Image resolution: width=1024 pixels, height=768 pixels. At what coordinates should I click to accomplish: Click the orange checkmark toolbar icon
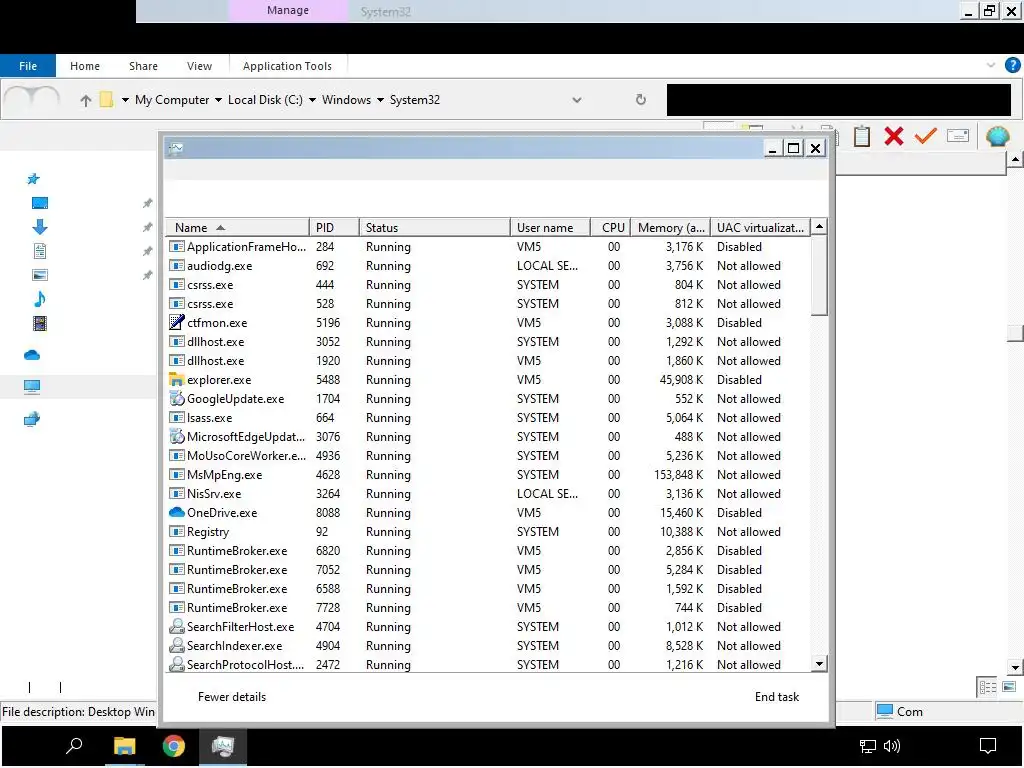tap(925, 136)
